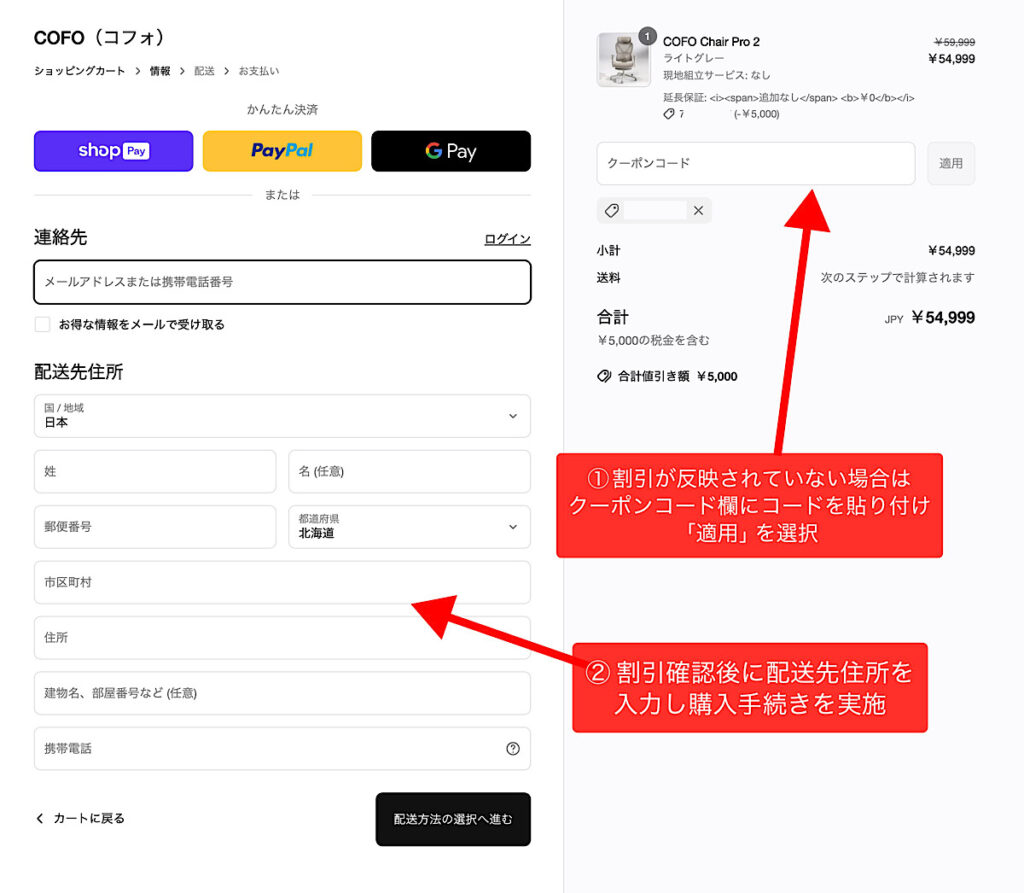This screenshot has height=893, width=1024.
Task: Click the 'ライトグレー' color variant text
Action: coord(694,58)
